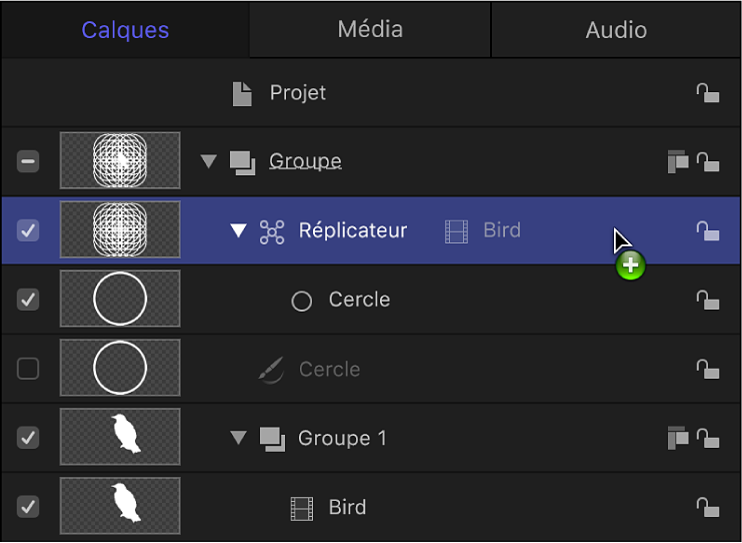Click the document icon beside Projet

[241, 93]
